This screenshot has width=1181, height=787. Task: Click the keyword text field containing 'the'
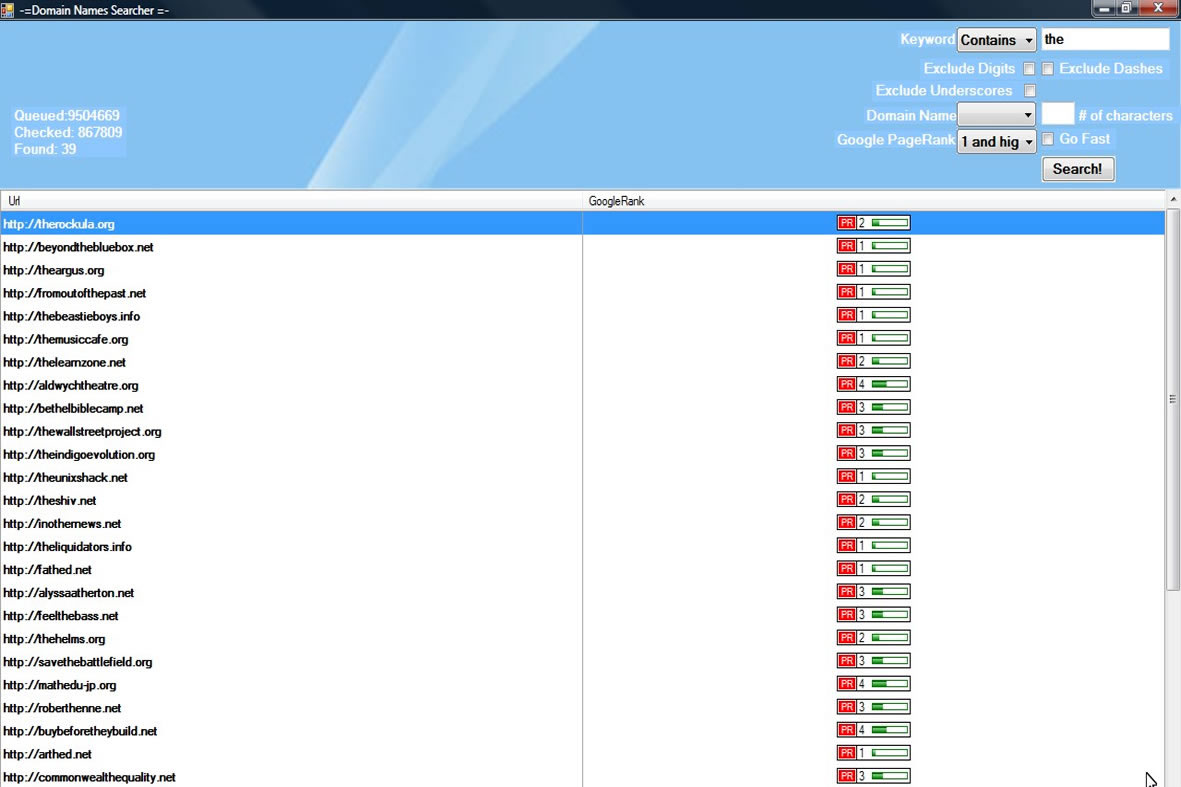(x=1105, y=39)
